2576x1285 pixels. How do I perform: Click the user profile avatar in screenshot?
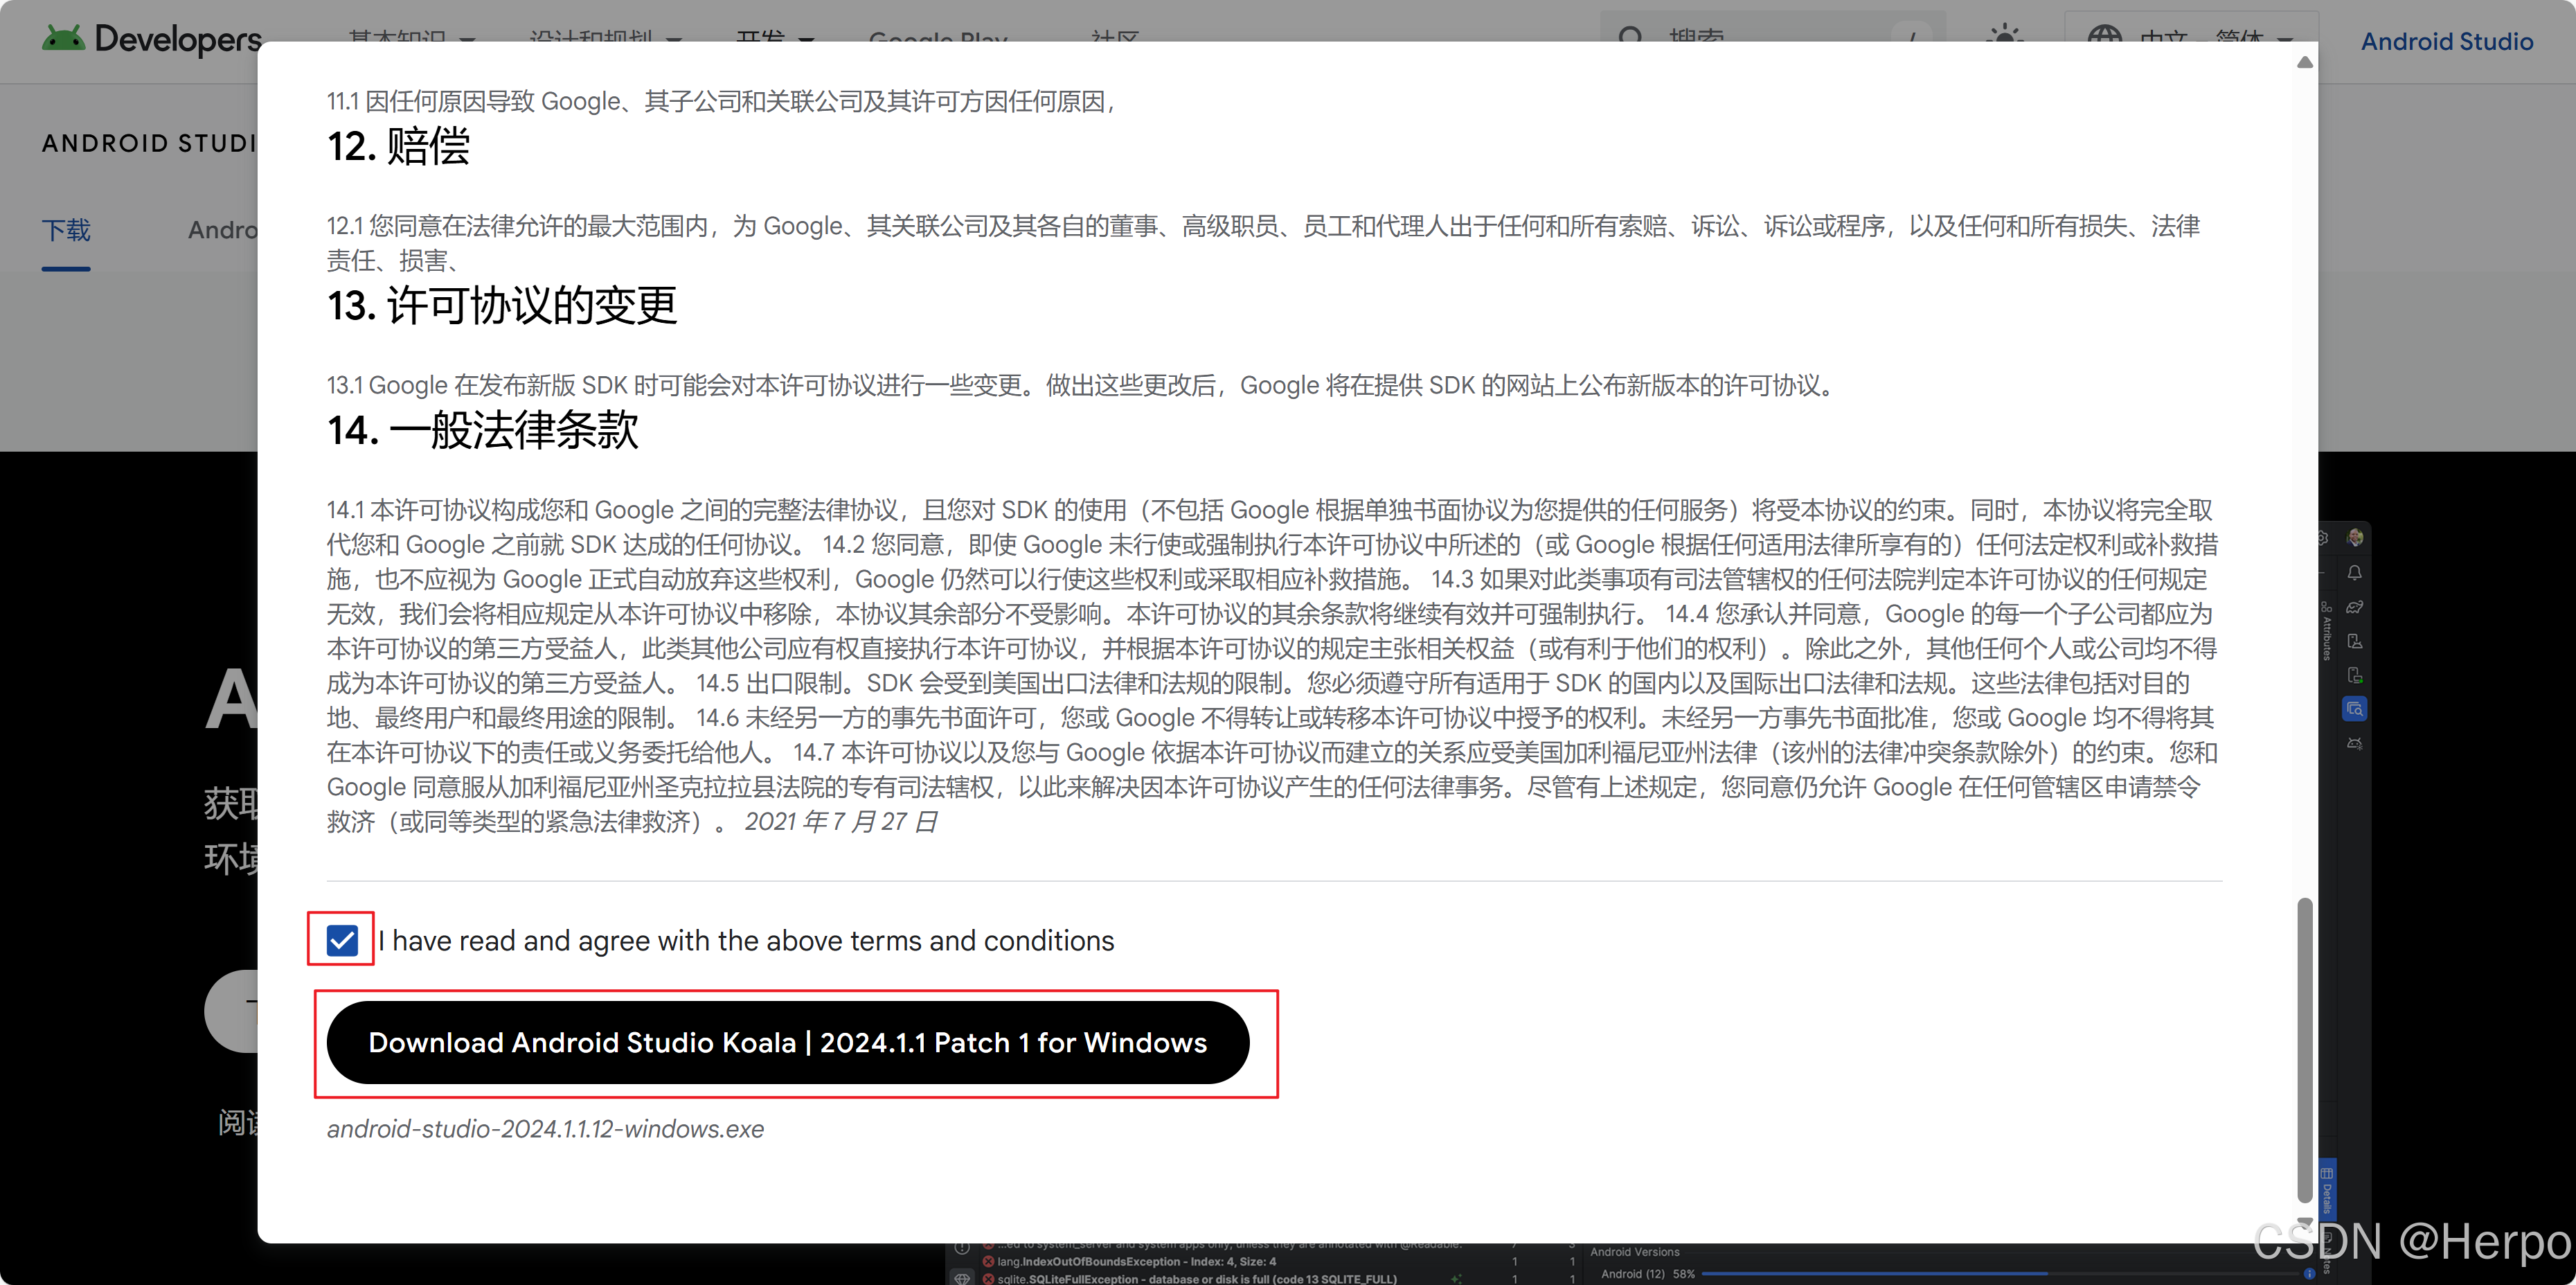coord(2355,538)
